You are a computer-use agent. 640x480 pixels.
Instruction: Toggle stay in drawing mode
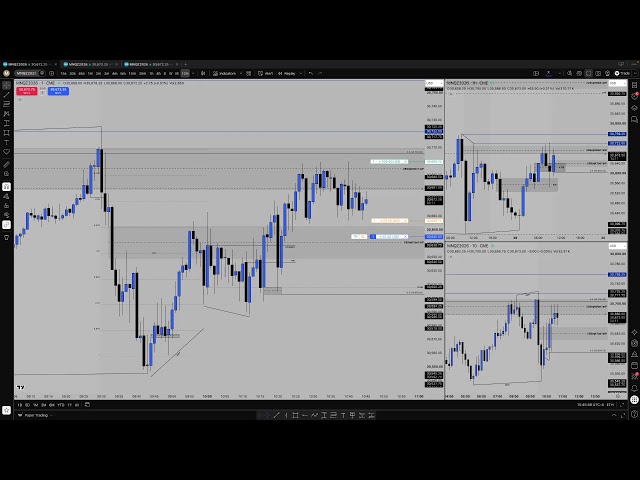click(x=6, y=196)
